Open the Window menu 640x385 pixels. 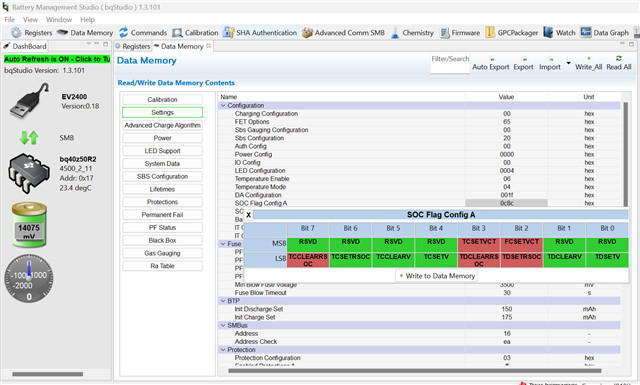tap(59, 20)
